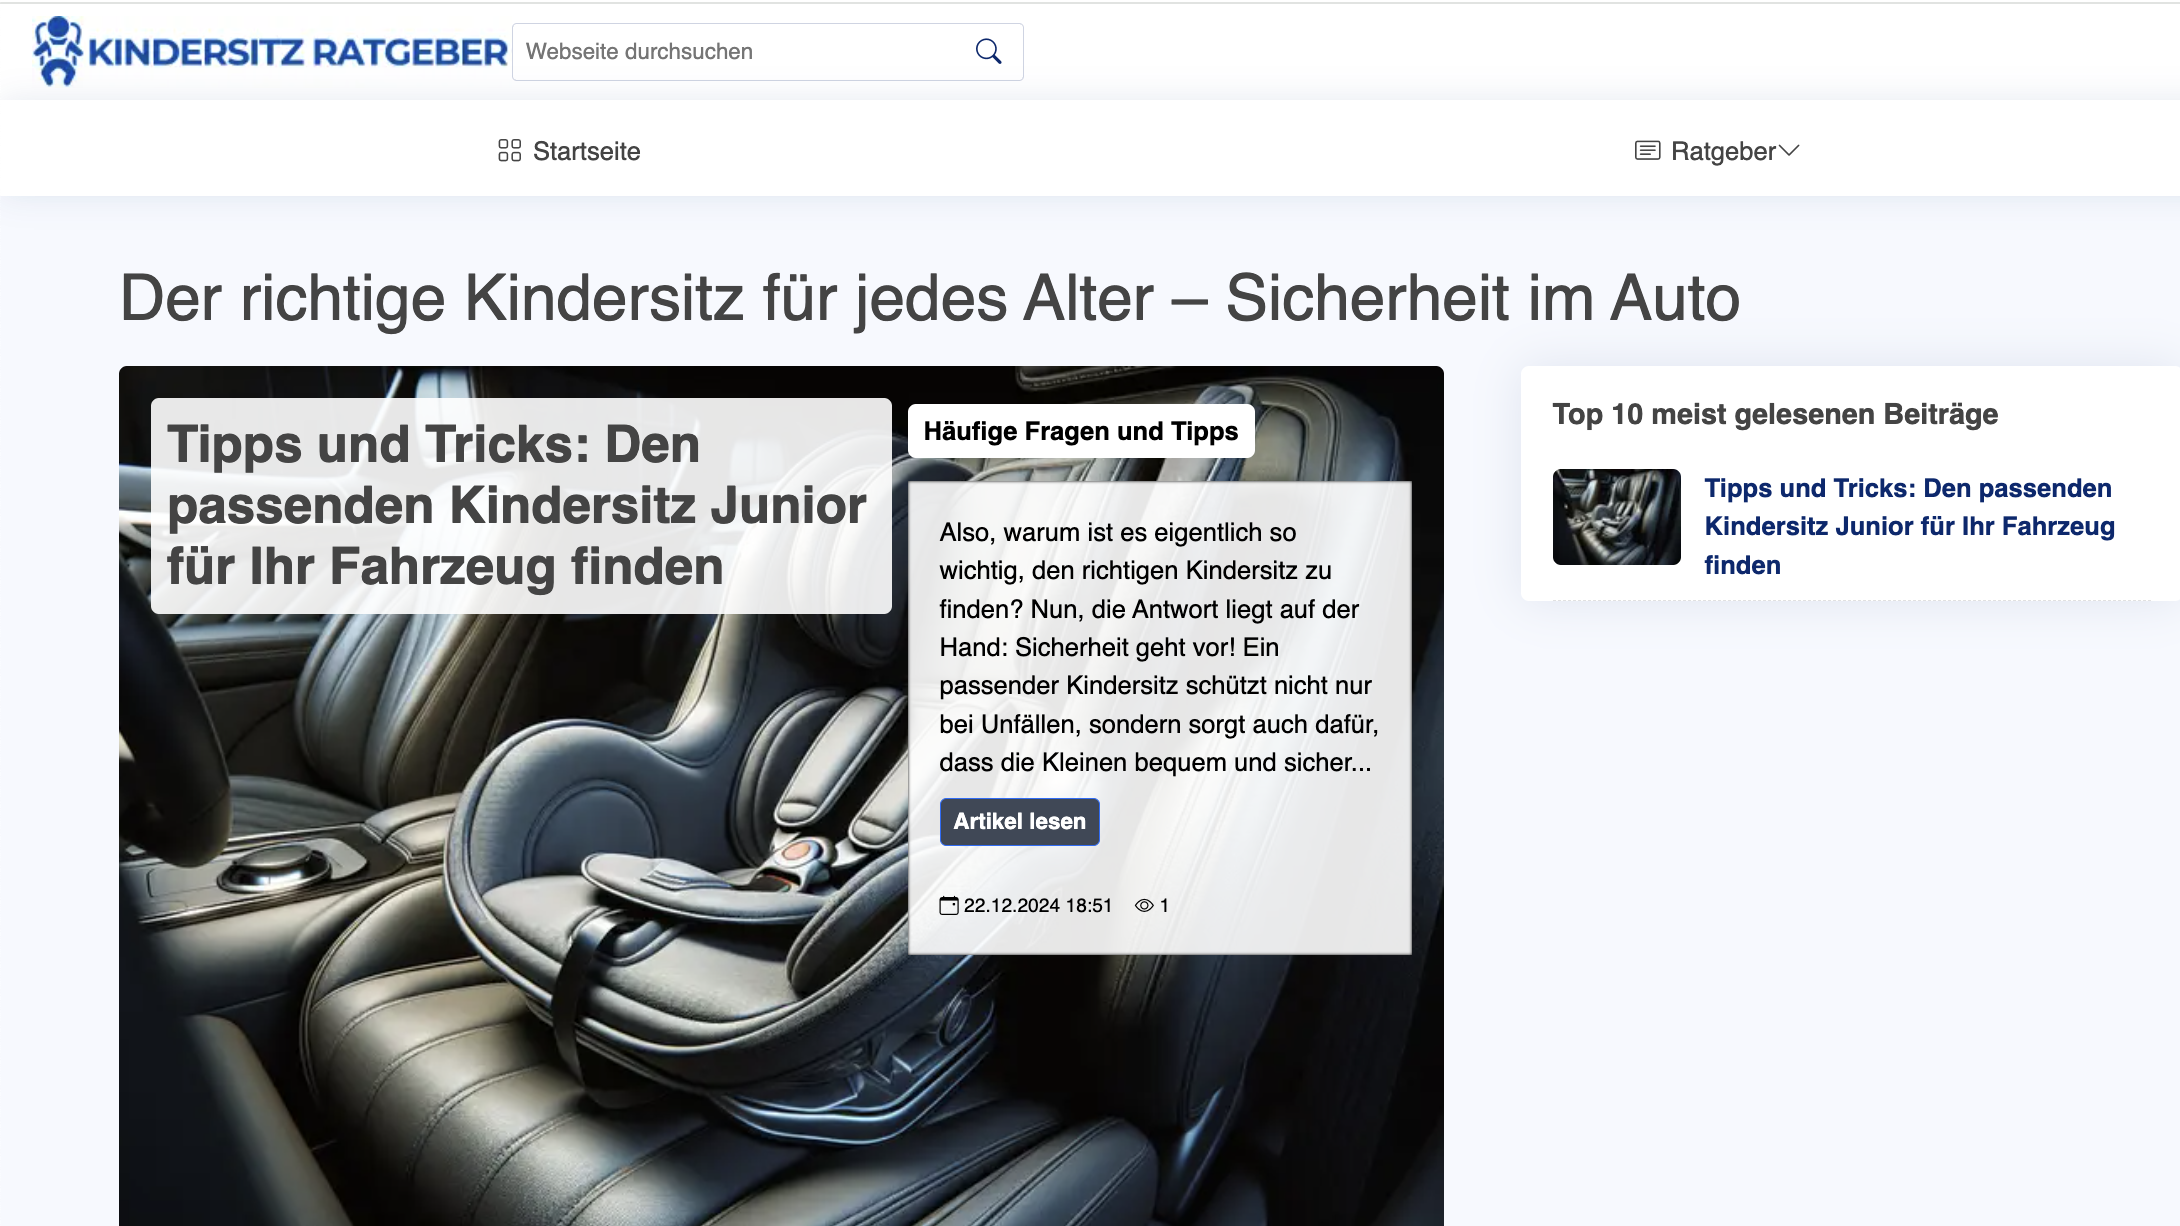Select the magnifier to start a search
Image resolution: width=2180 pixels, height=1226 pixels.
pyautogui.click(x=988, y=51)
